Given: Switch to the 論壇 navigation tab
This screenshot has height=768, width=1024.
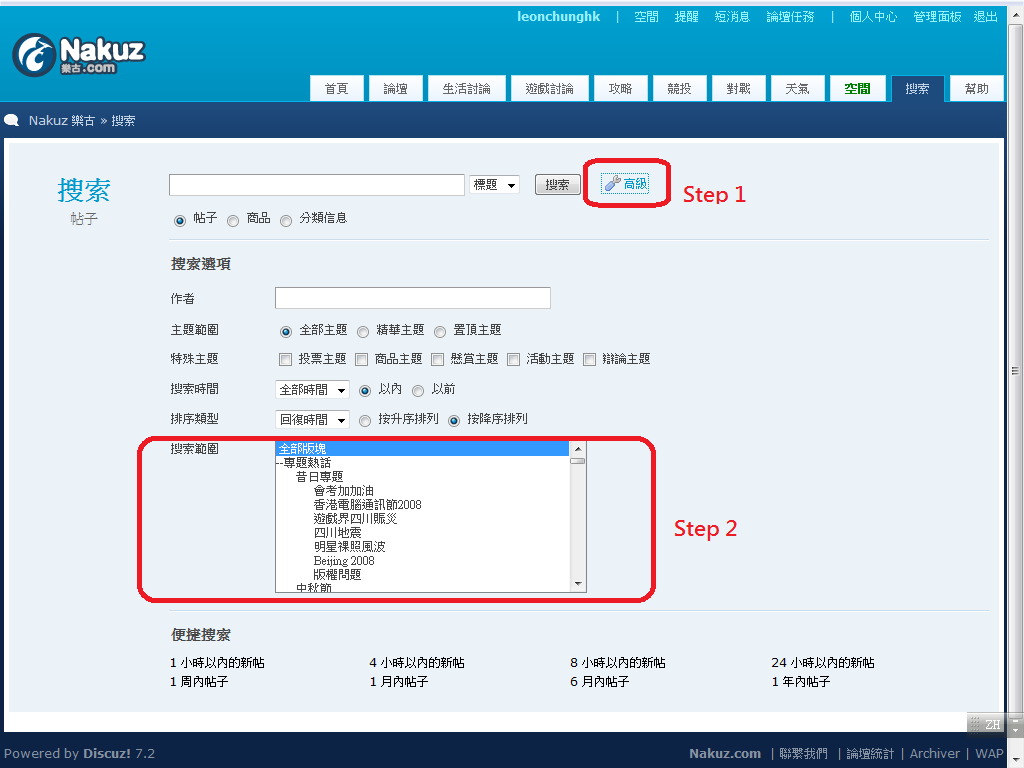Looking at the screenshot, I should coord(395,89).
